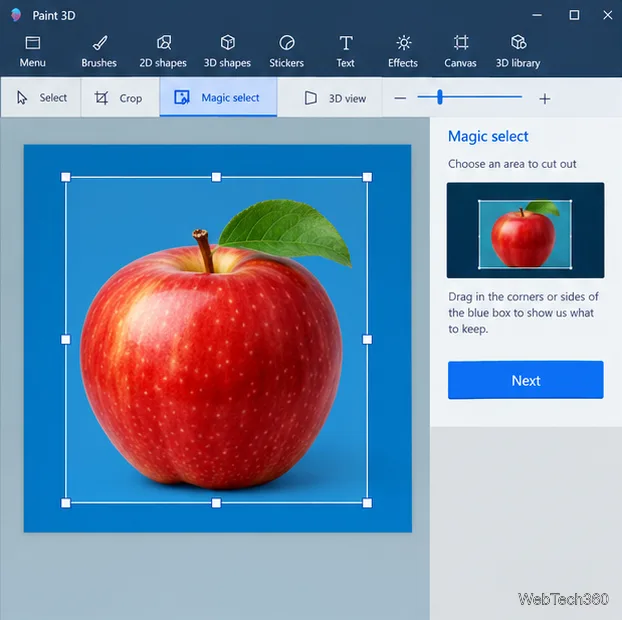622x620 pixels.
Task: Click the top-right selection handle
Action: coord(367,177)
